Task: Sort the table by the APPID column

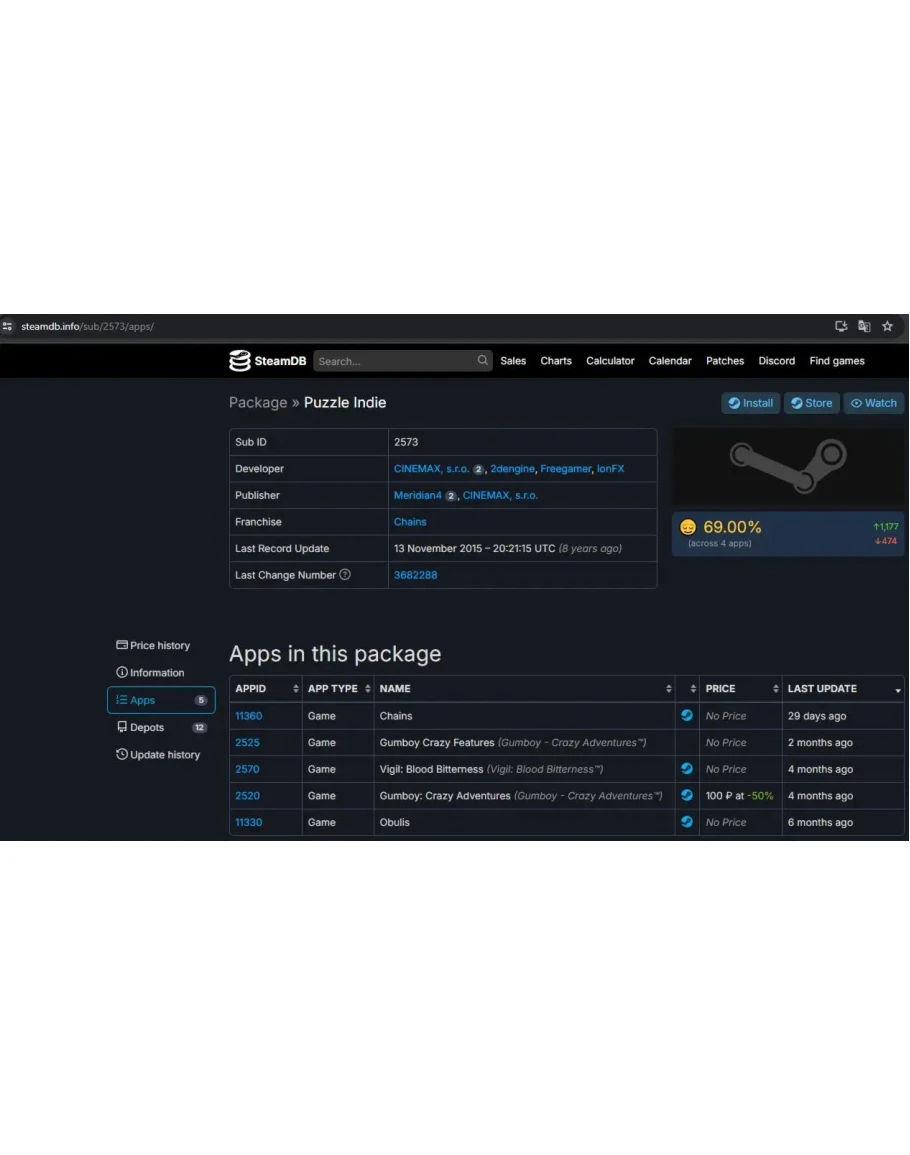Action: point(265,689)
